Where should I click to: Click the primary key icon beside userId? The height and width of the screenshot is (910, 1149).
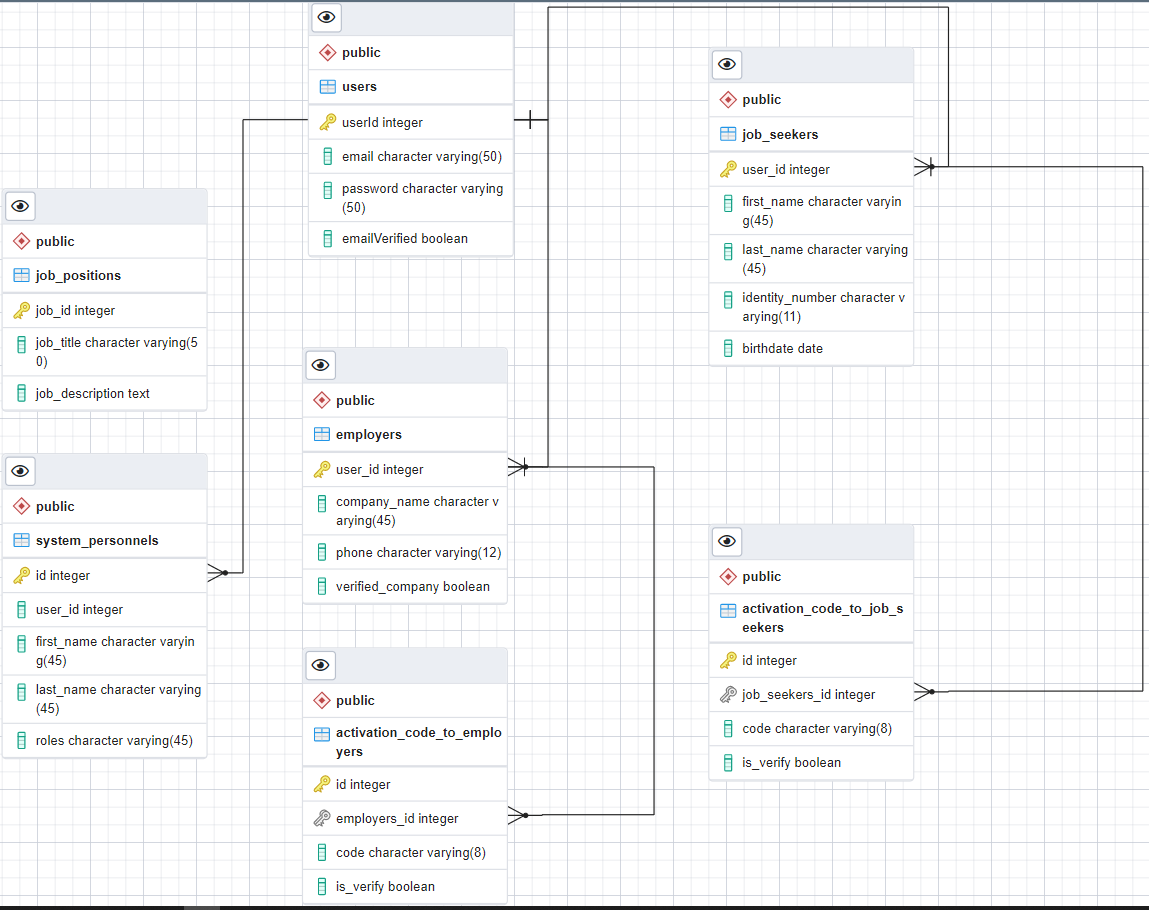coord(328,120)
